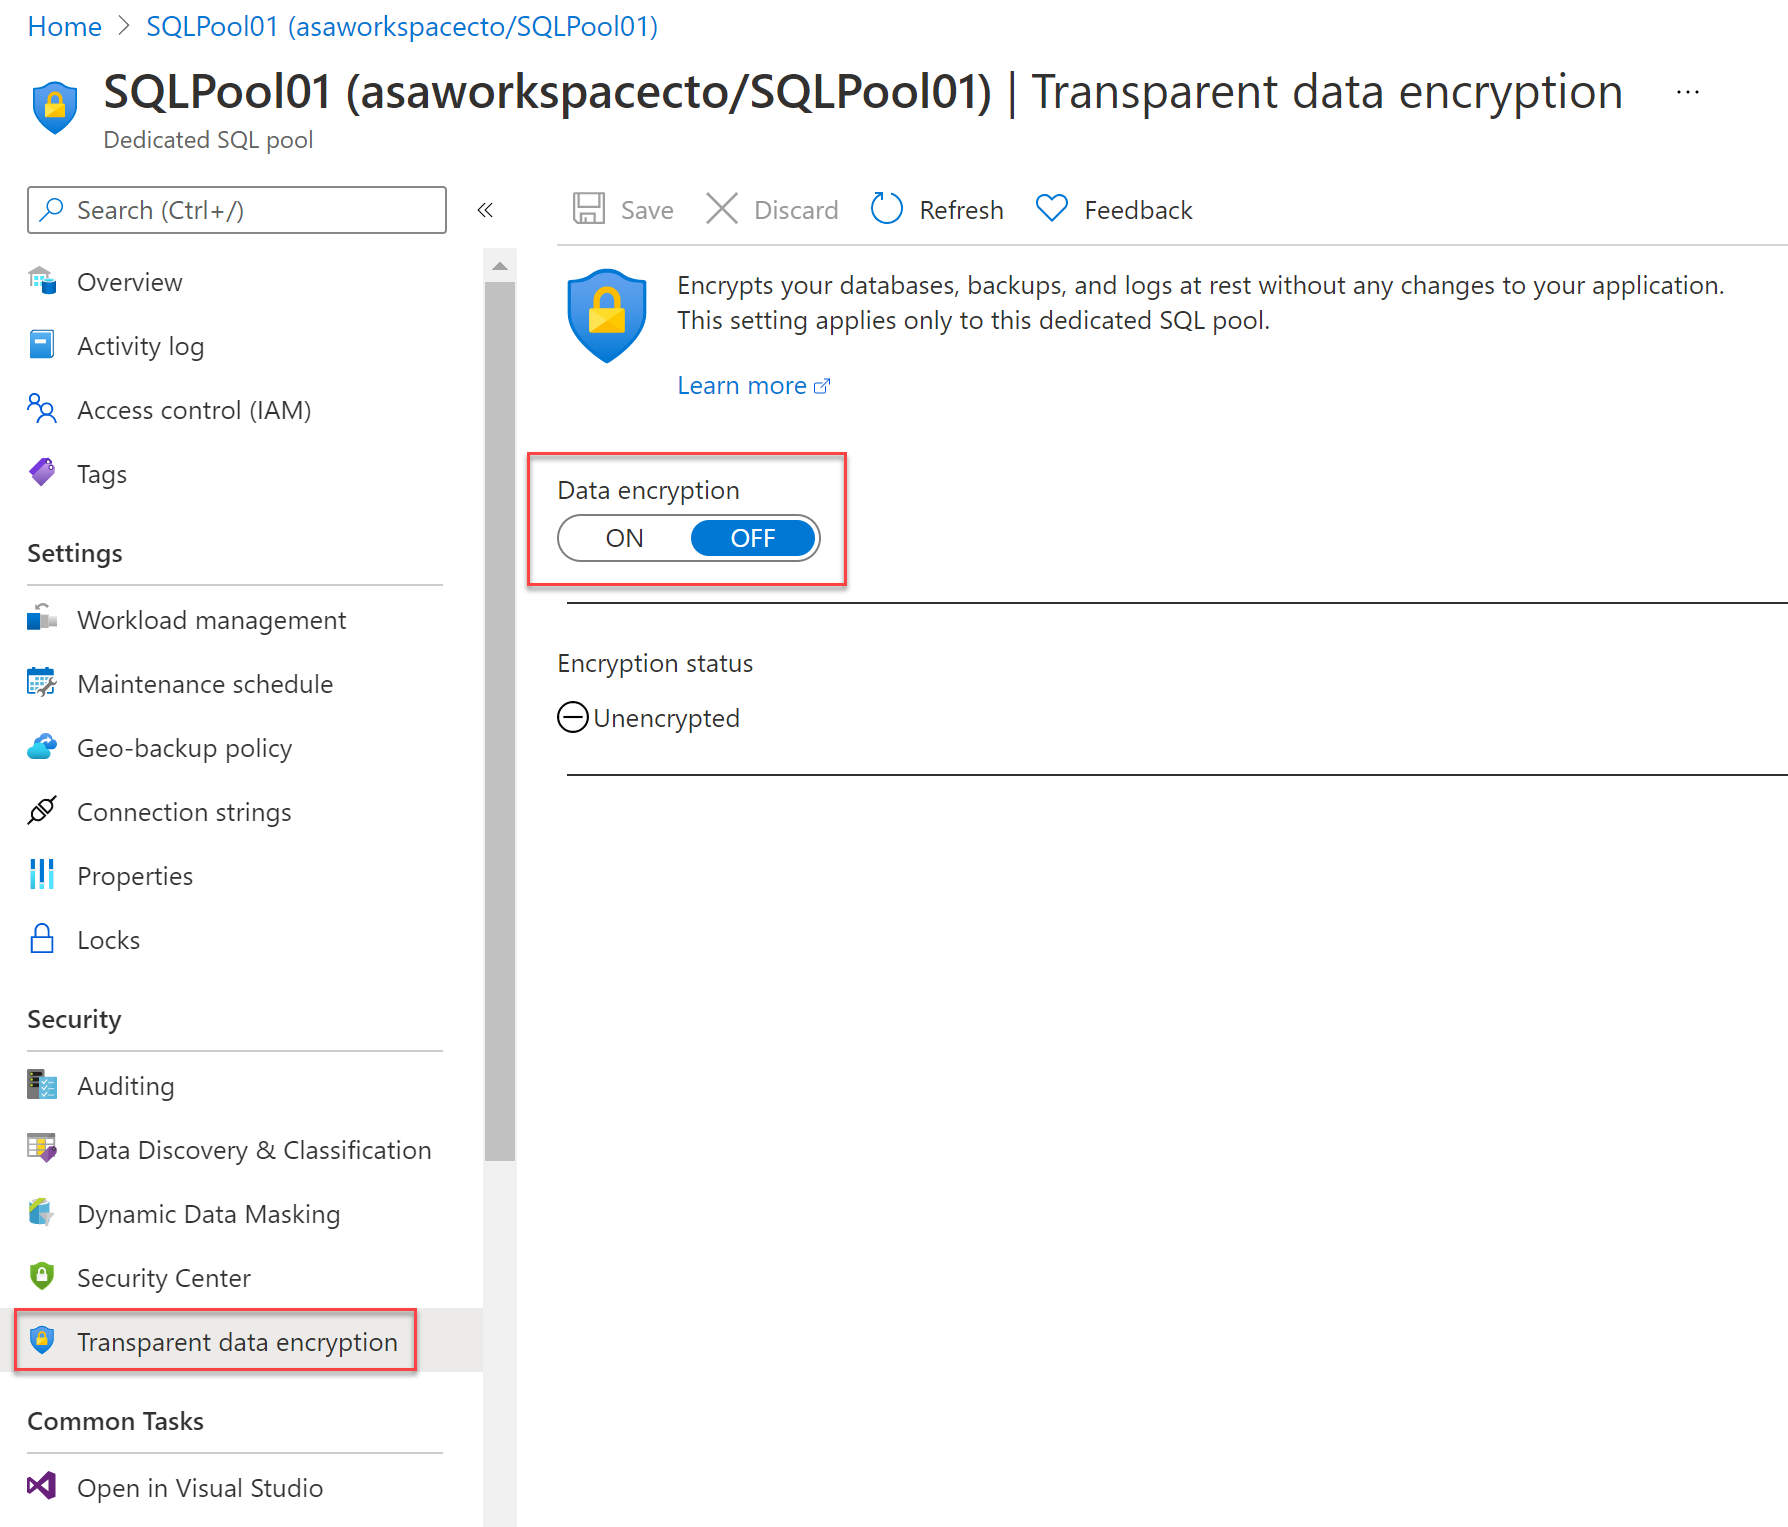This screenshot has height=1527, width=1788.
Task: Click the Learn more link
Action: pos(741,385)
